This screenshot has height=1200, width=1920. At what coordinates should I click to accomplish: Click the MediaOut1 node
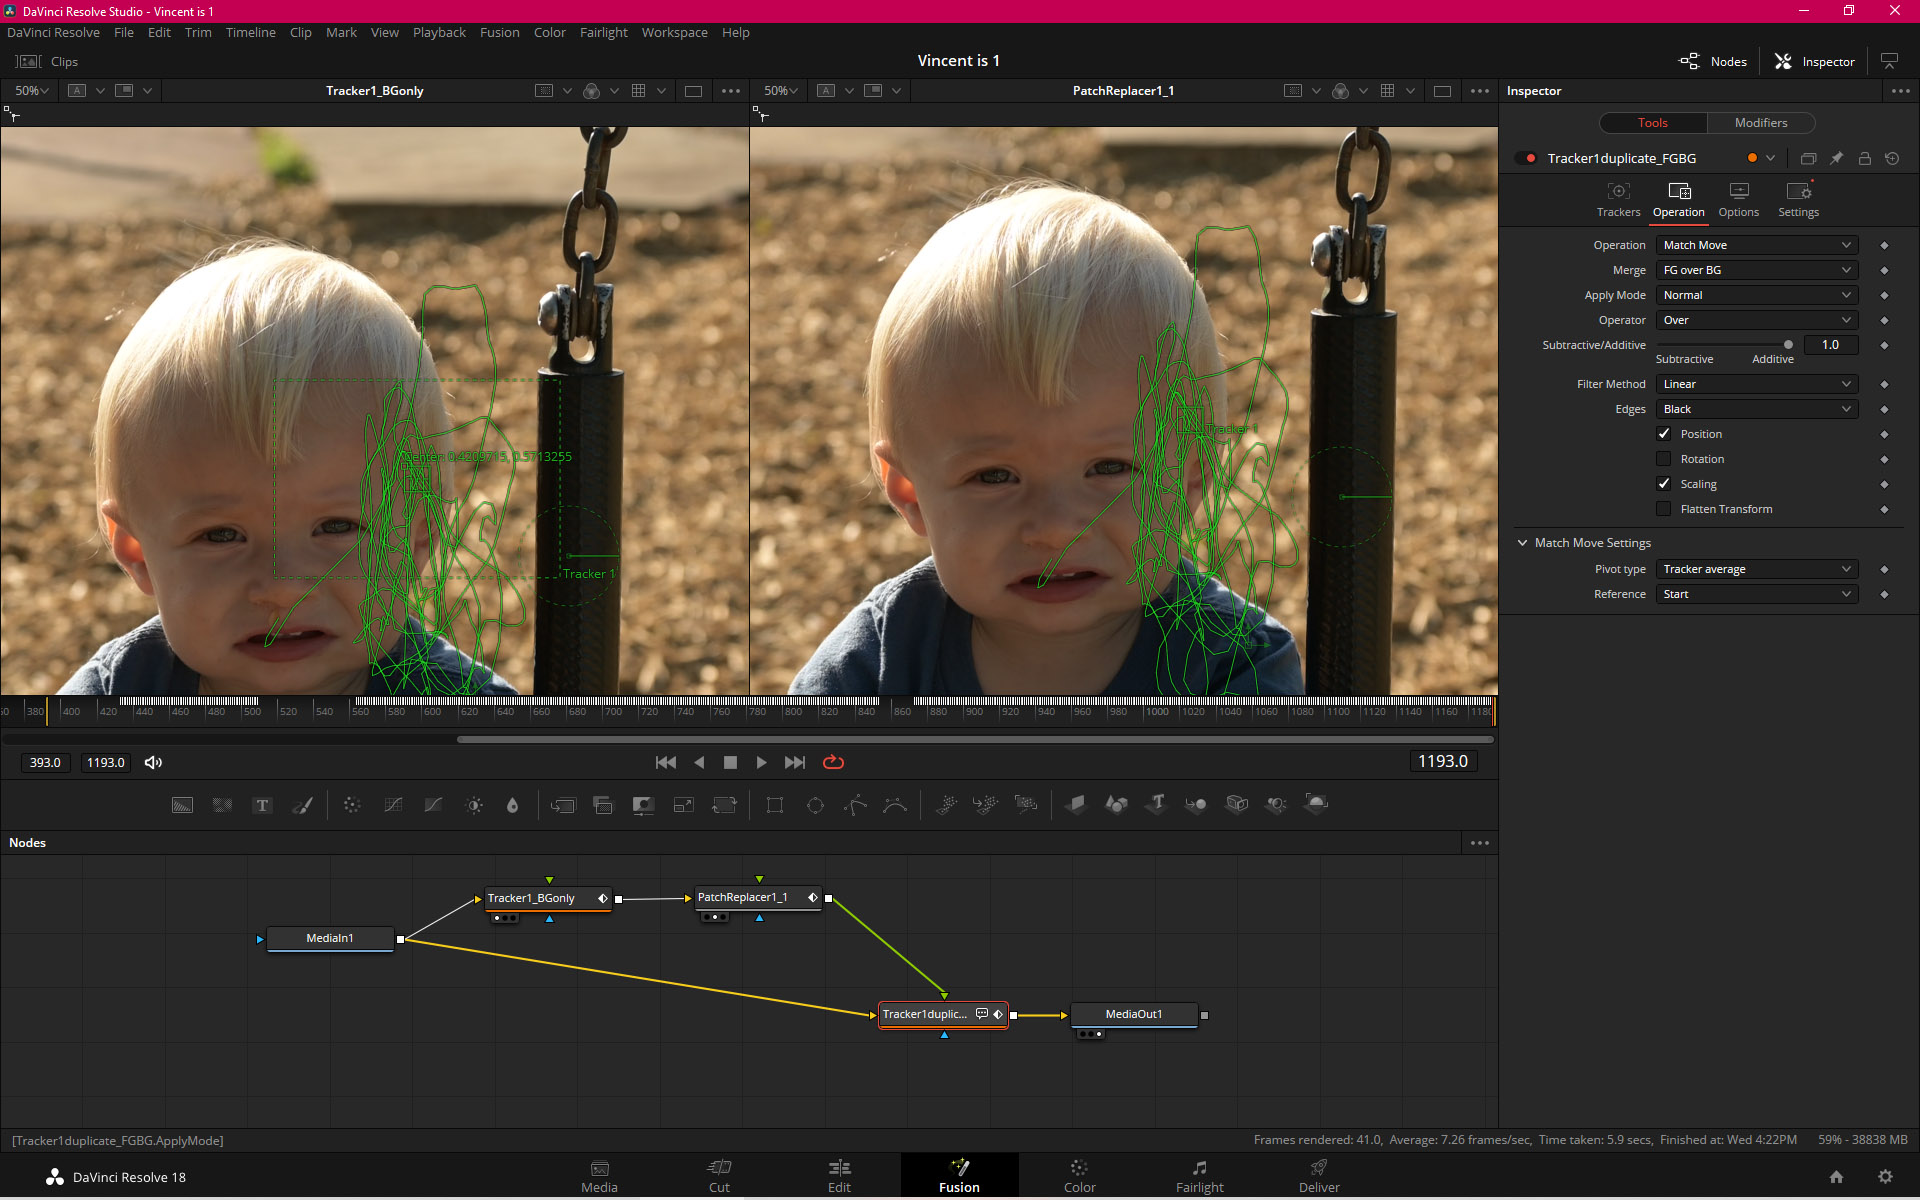click(x=1133, y=1013)
